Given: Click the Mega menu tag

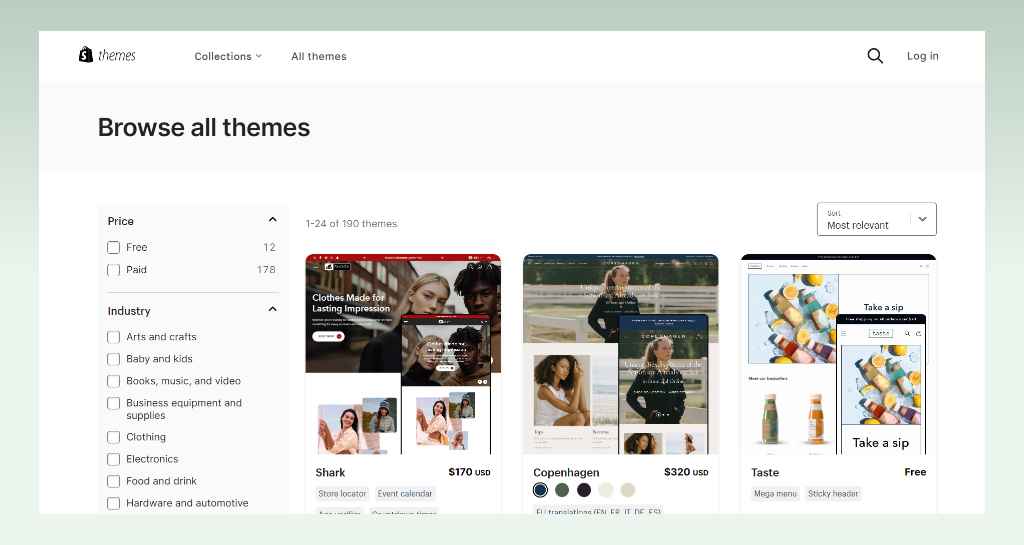Looking at the screenshot, I should tap(775, 493).
